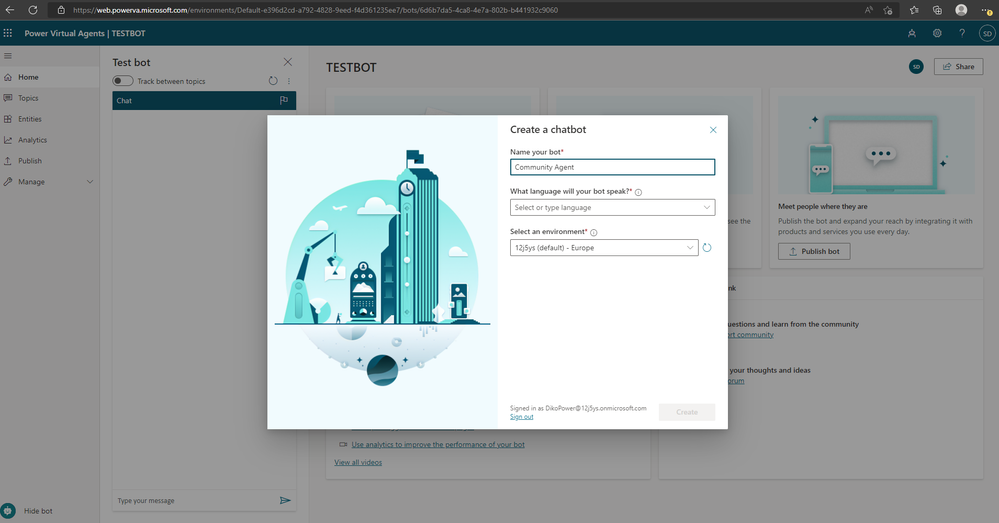The height and width of the screenshot is (523, 999).
Task: Open Entities in the sidebar
Action: (x=50, y=119)
